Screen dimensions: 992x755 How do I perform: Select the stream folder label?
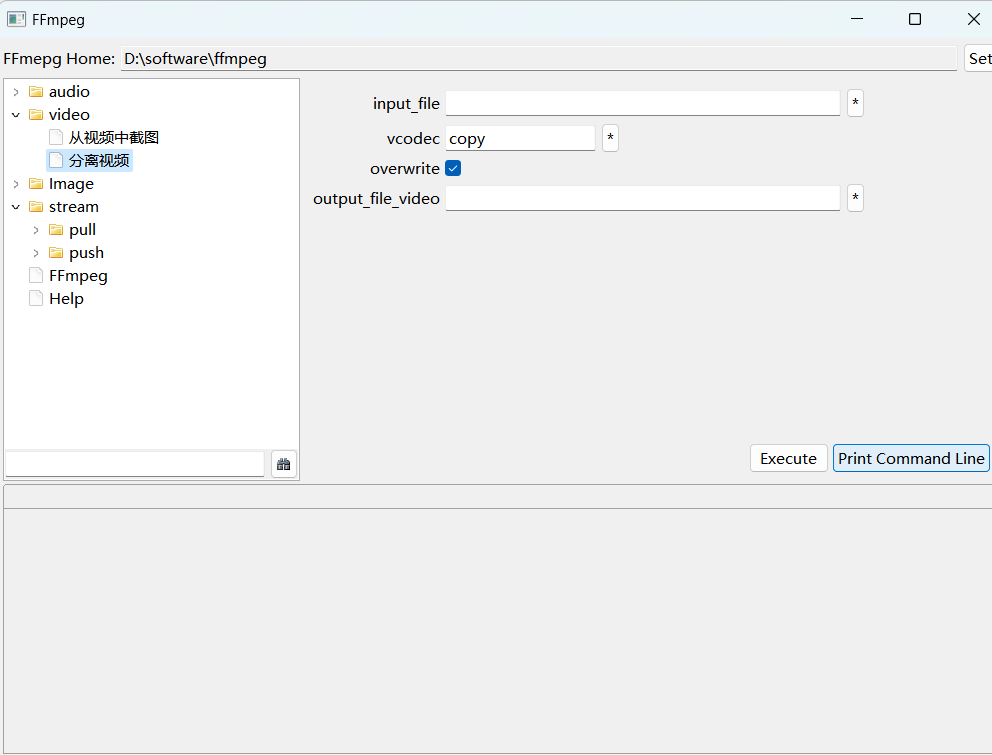tap(74, 207)
